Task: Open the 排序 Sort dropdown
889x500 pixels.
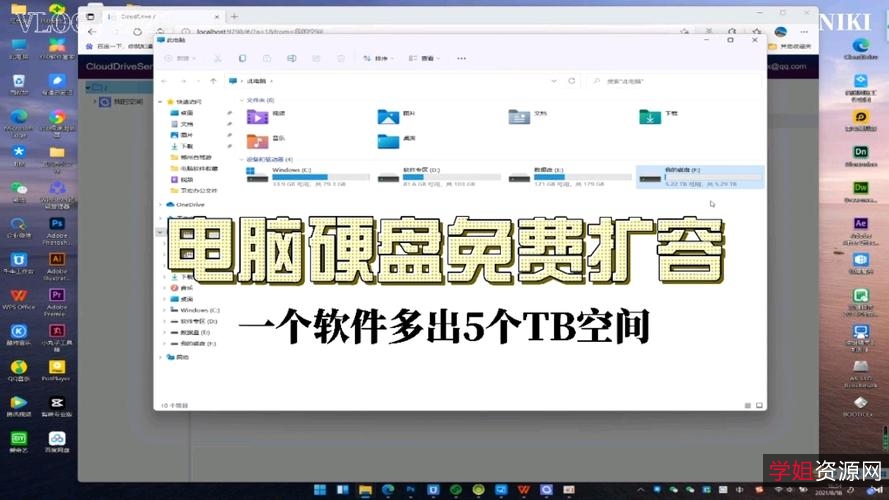Action: (378, 58)
